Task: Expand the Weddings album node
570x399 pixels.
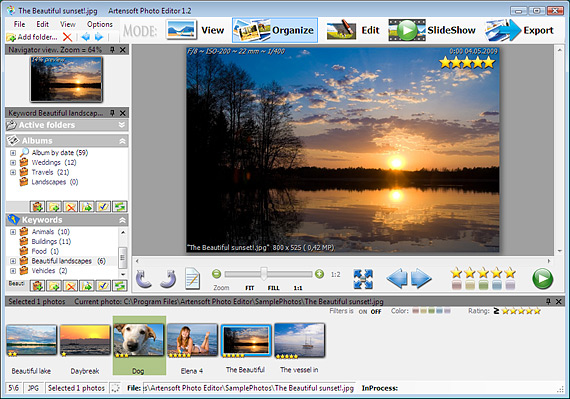Action: (x=13, y=163)
